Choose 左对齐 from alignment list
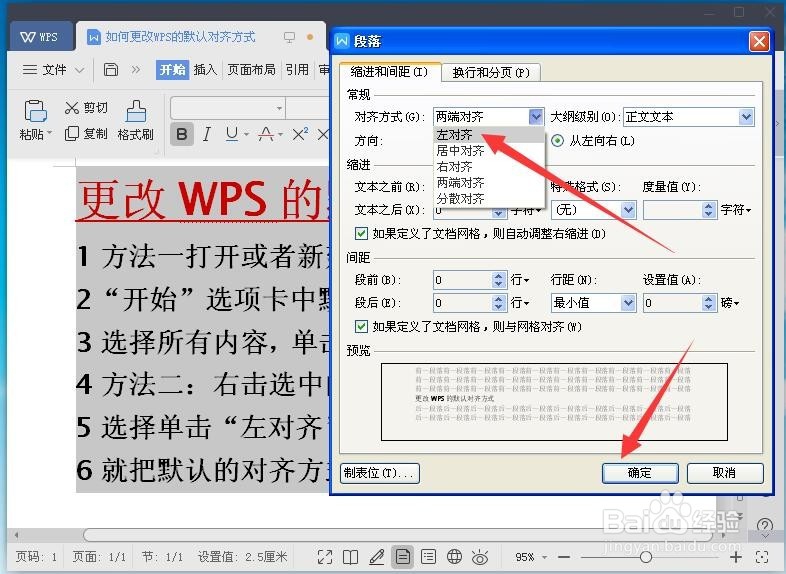Image resolution: width=786 pixels, height=574 pixels. (x=489, y=135)
